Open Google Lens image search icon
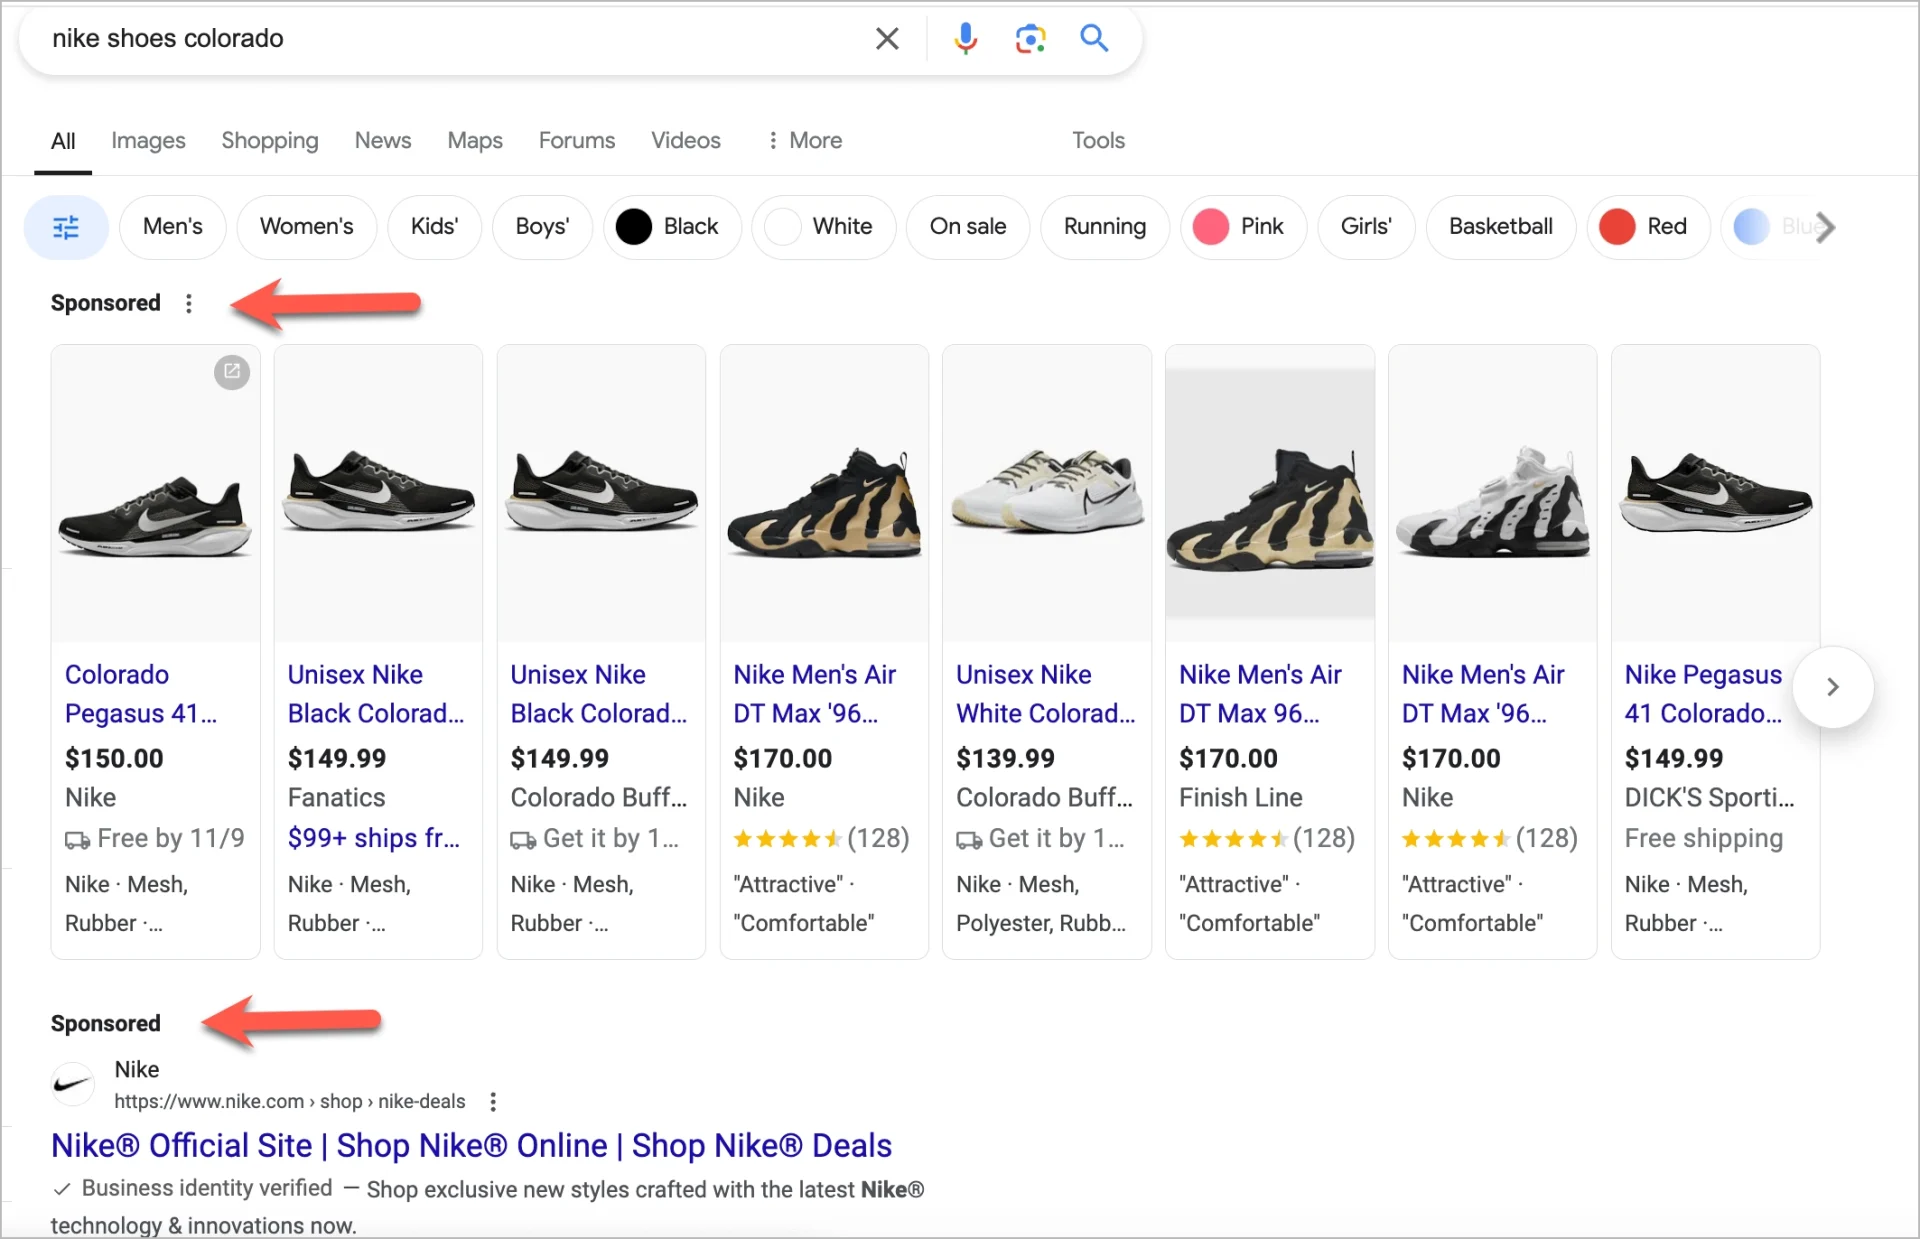This screenshot has width=1920, height=1239. [x=1030, y=39]
